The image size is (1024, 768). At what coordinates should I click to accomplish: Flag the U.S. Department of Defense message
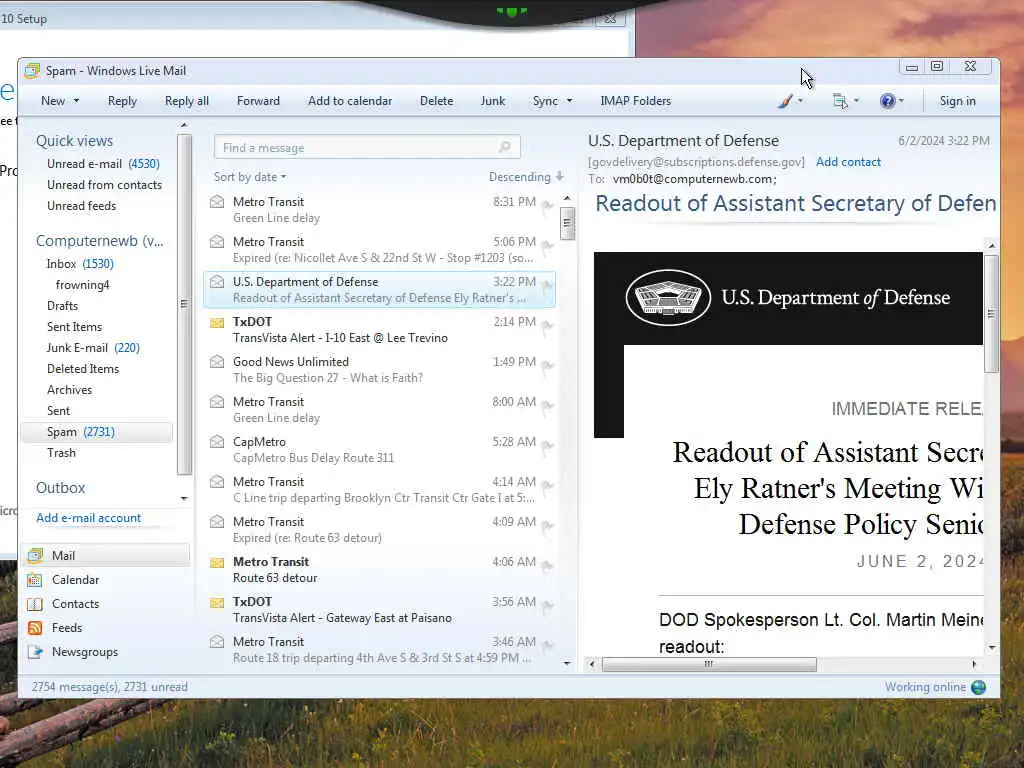[x=547, y=286]
